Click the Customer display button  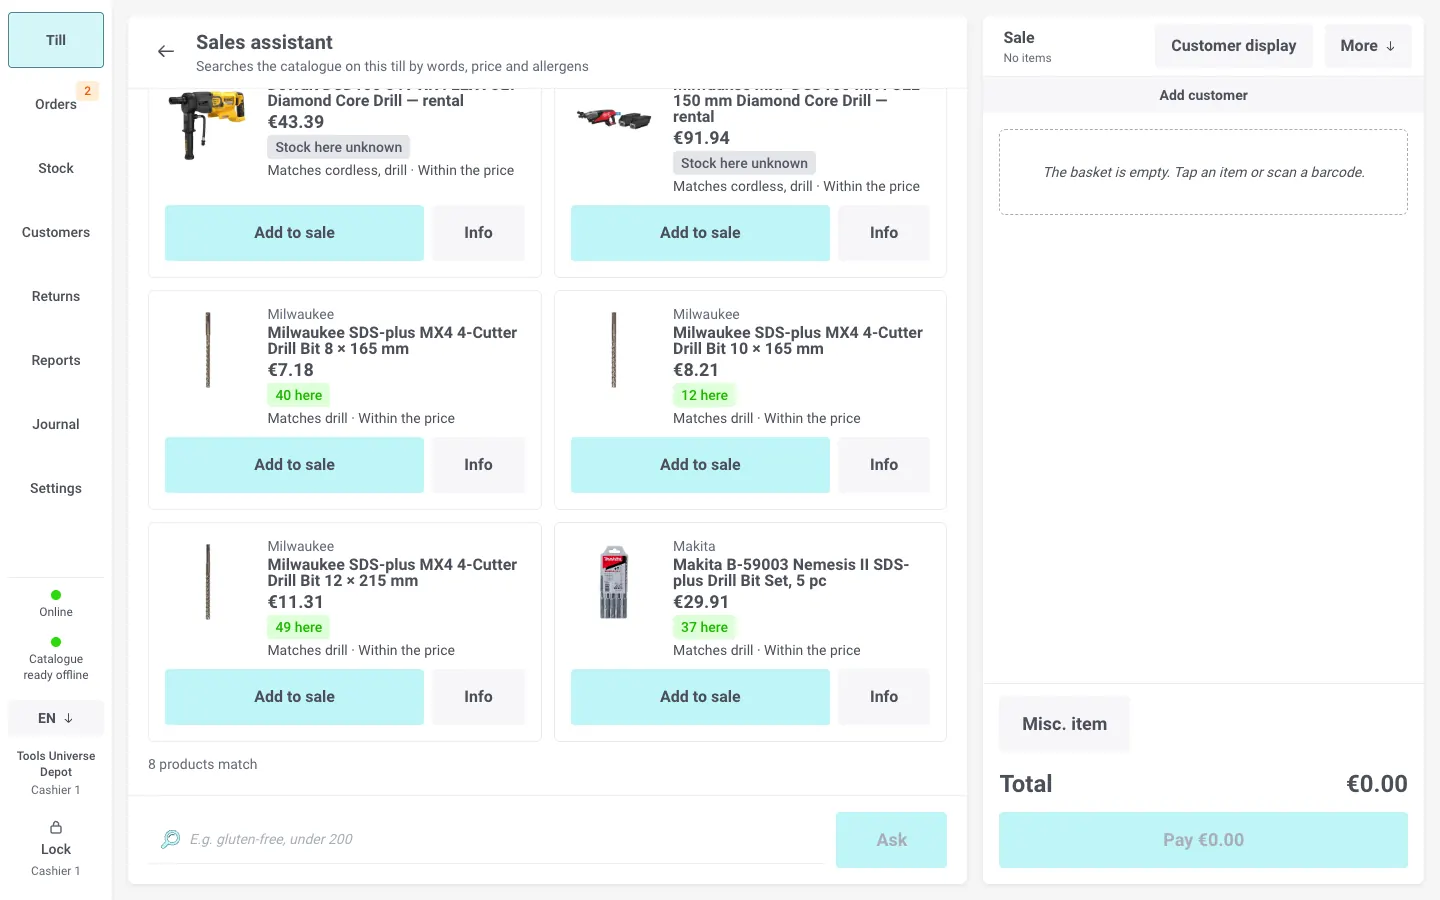pos(1233,46)
